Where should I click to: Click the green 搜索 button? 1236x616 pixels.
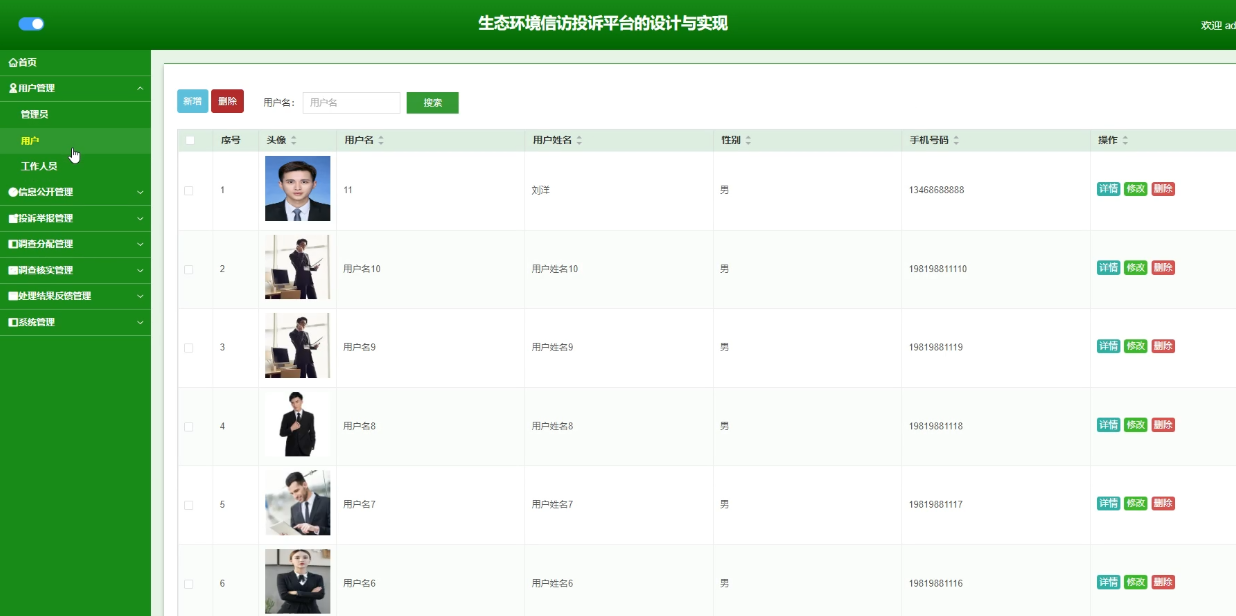tap(432, 102)
